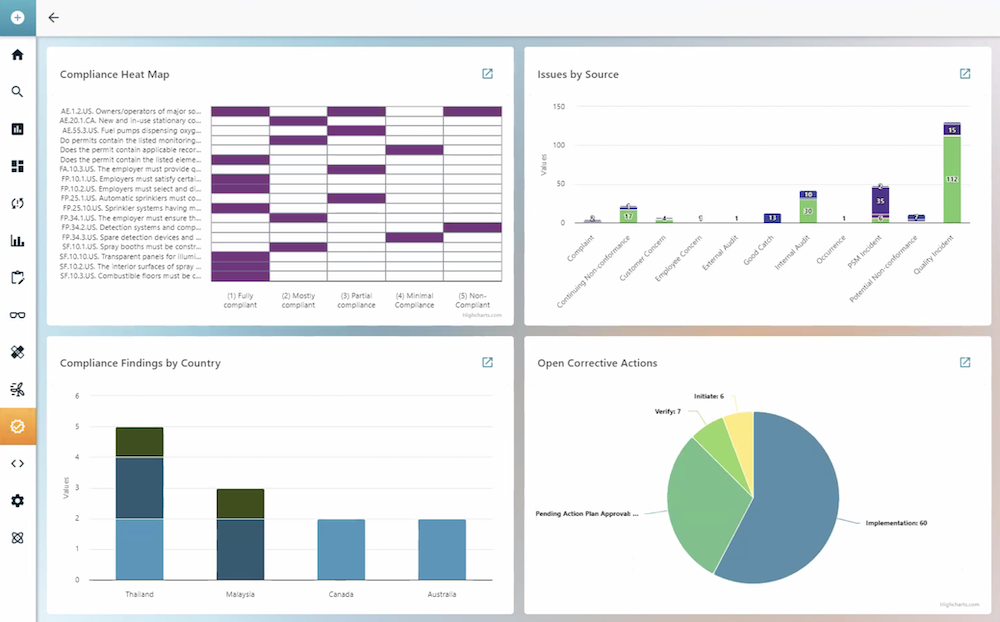The height and width of the screenshot is (622, 1000).
Task: Click the 'Initiate: 6' label
Action: point(709,396)
